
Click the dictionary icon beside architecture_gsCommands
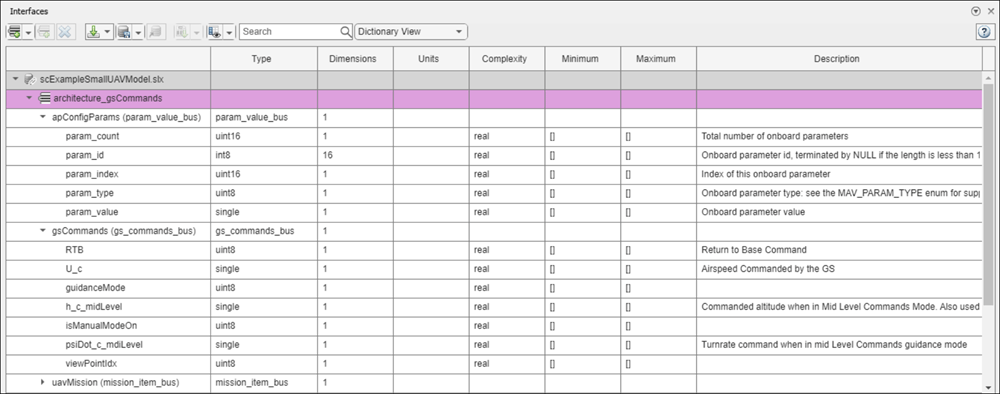pos(45,98)
